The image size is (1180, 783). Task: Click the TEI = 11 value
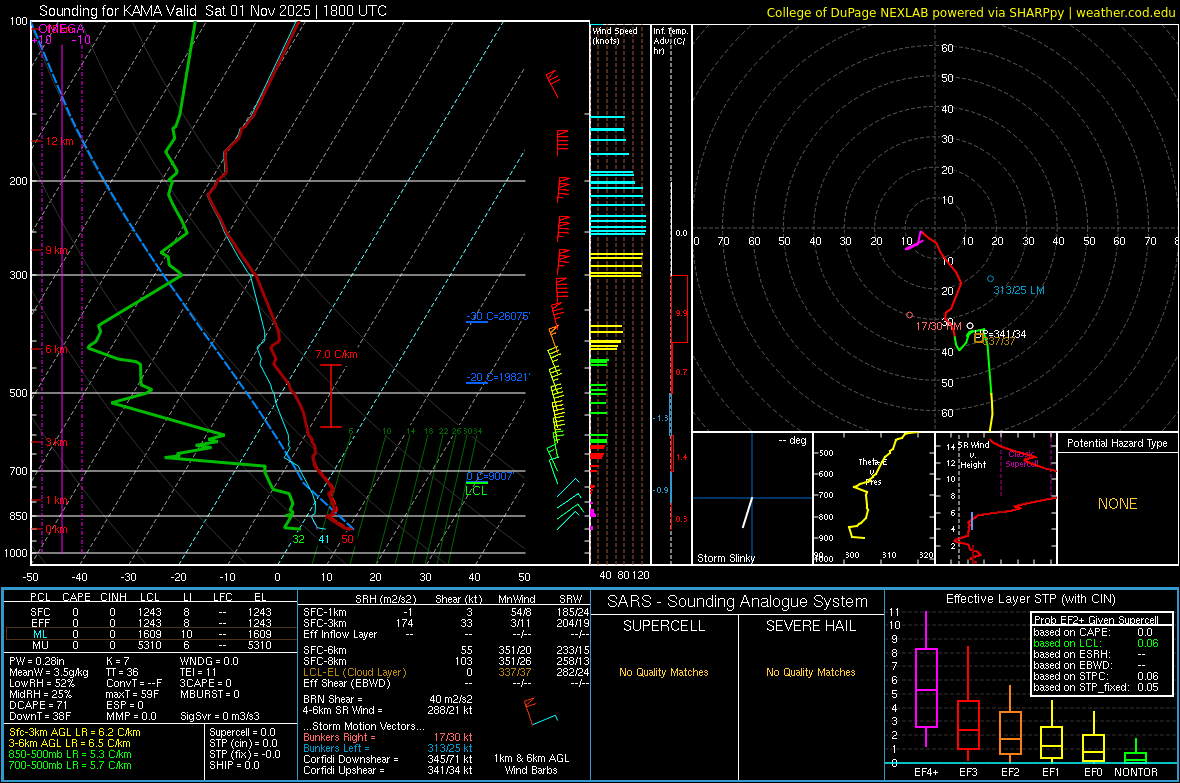(x=198, y=672)
